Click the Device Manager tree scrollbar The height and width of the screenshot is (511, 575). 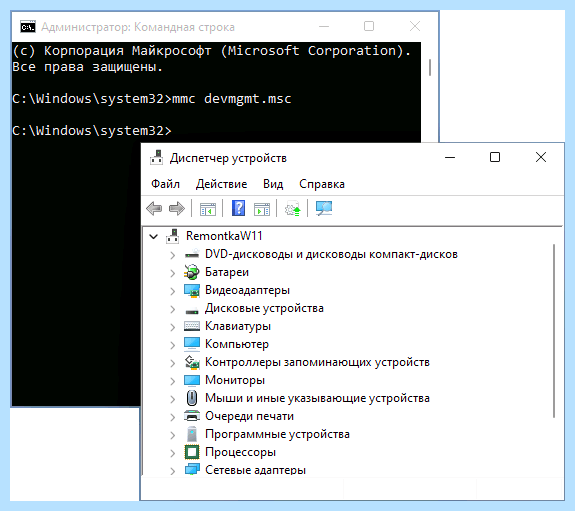[x=554, y=331]
